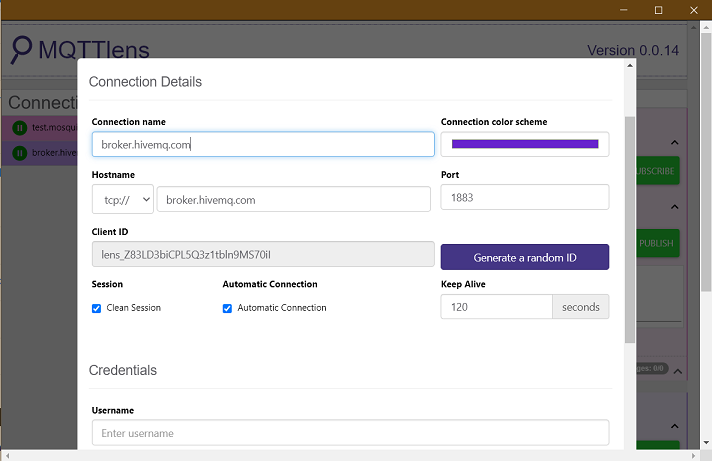Click the Client ID field
Image resolution: width=712 pixels, height=461 pixels.
(x=263, y=254)
